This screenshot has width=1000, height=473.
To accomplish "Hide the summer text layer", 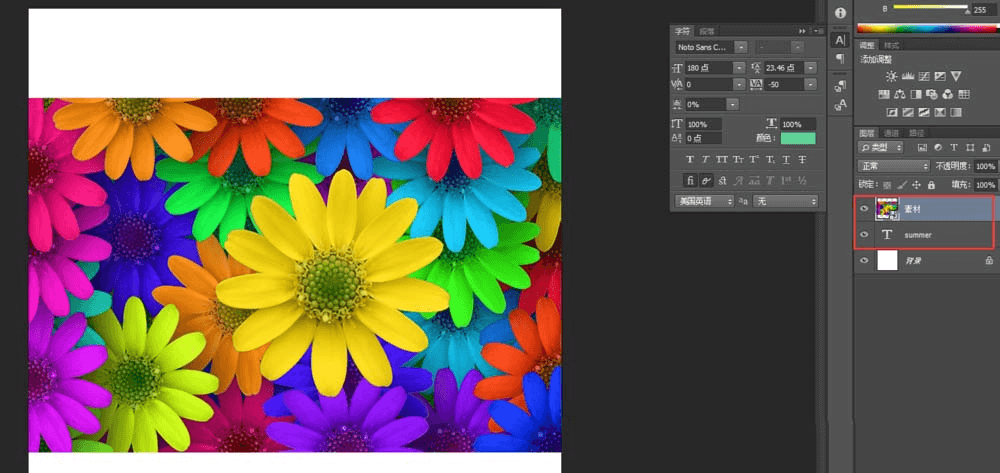I will click(864, 235).
